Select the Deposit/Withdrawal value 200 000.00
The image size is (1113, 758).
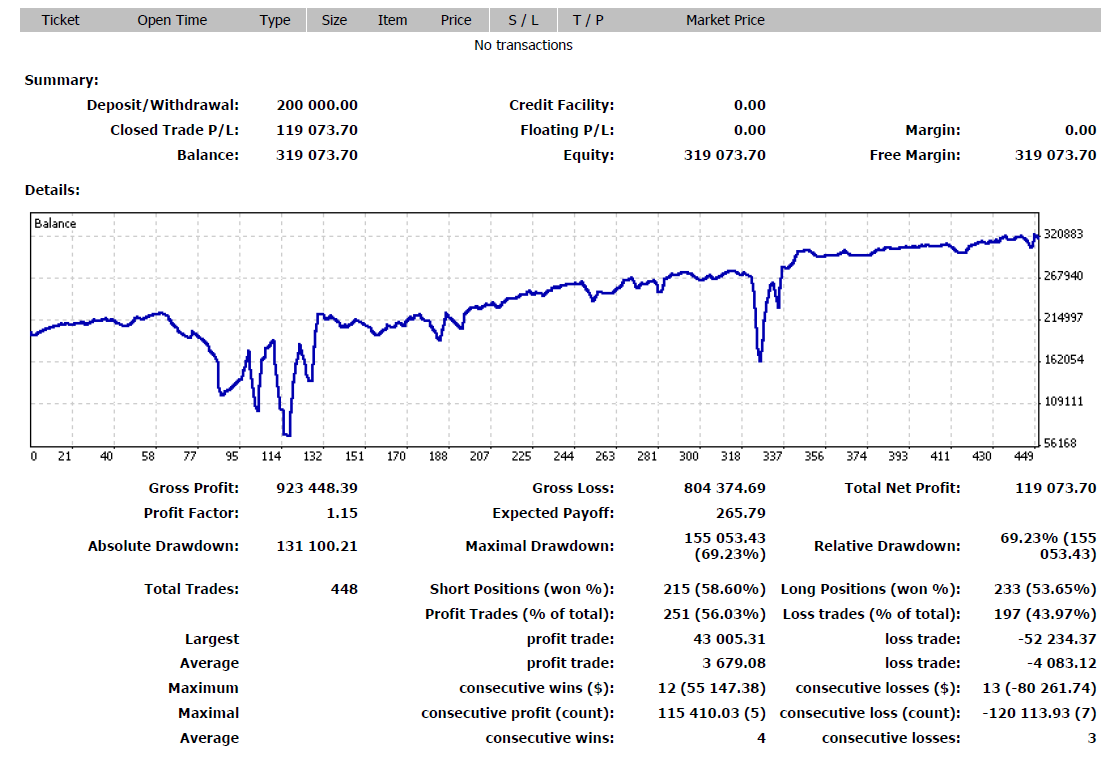click(316, 105)
